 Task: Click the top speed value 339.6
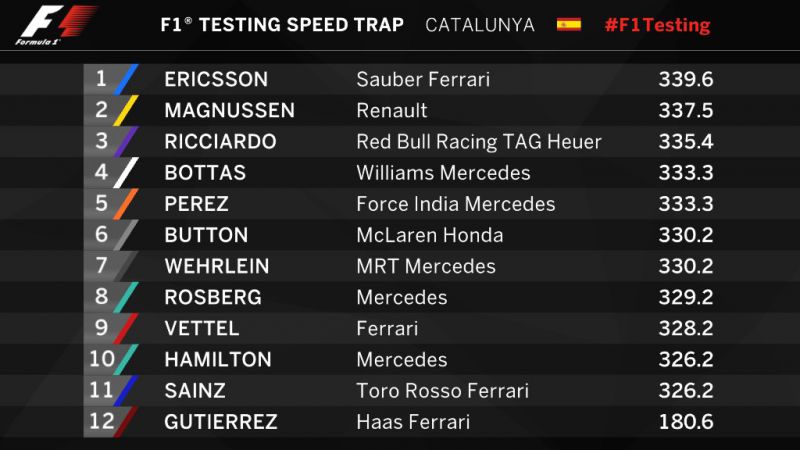coord(686,80)
